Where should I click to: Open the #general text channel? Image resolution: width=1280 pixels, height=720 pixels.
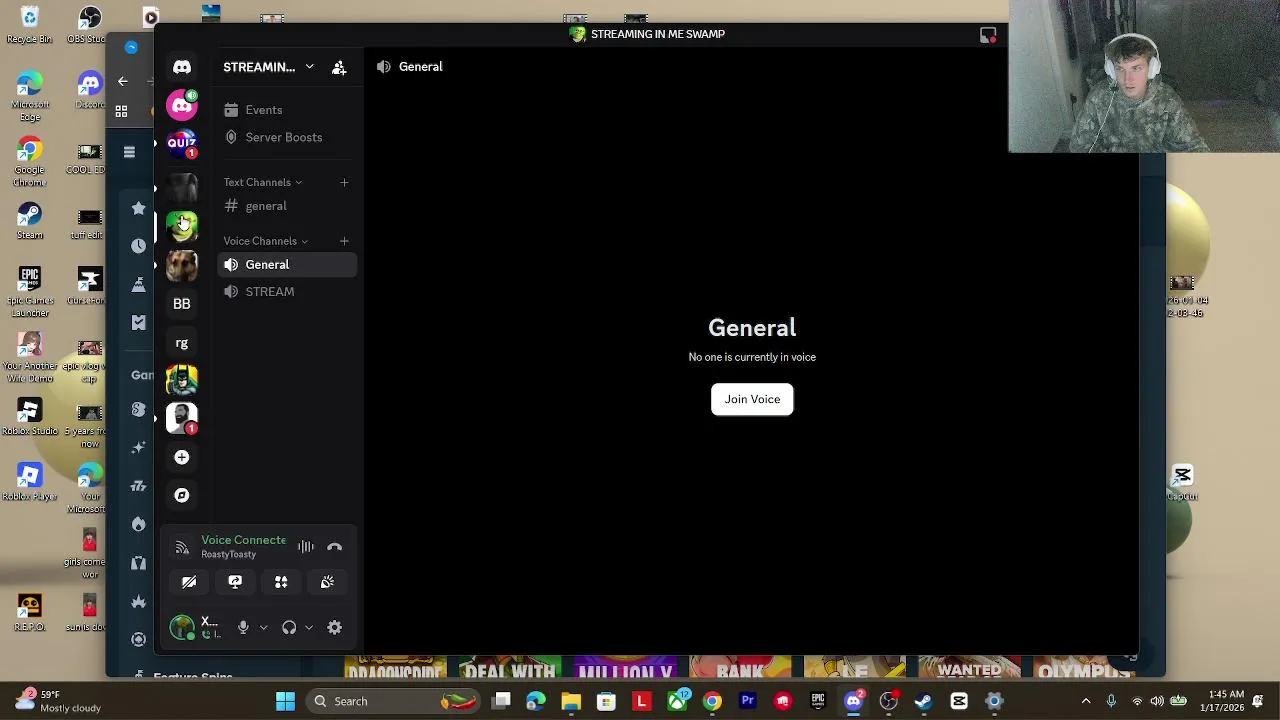(x=287, y=206)
